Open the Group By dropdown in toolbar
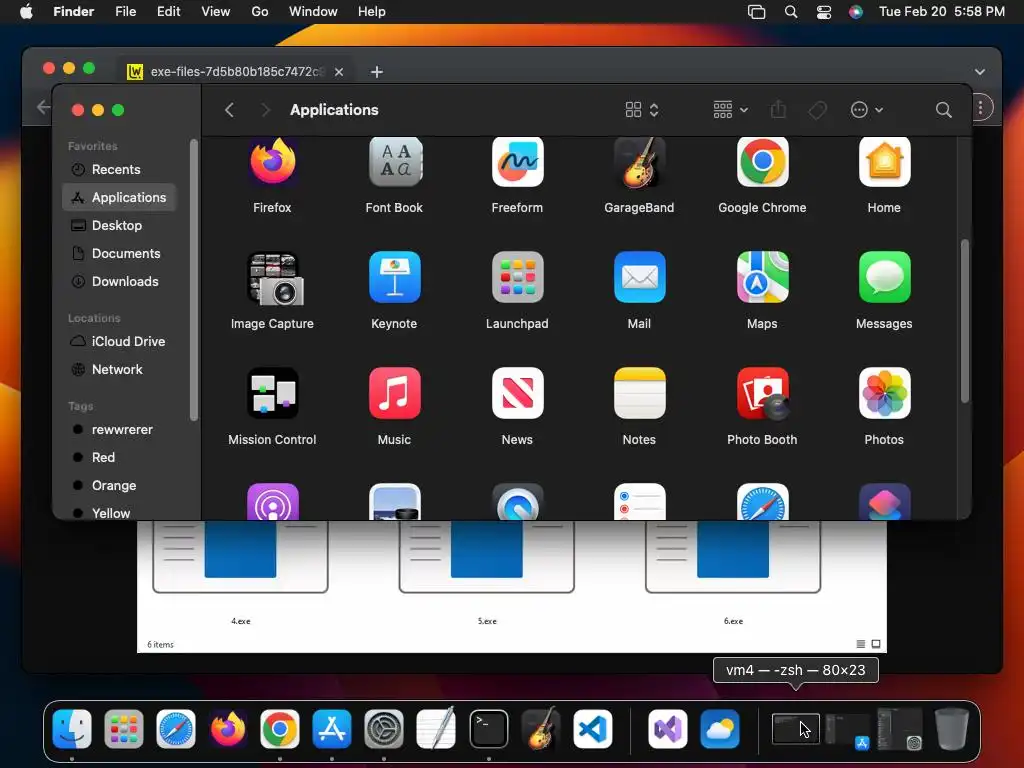 730,110
